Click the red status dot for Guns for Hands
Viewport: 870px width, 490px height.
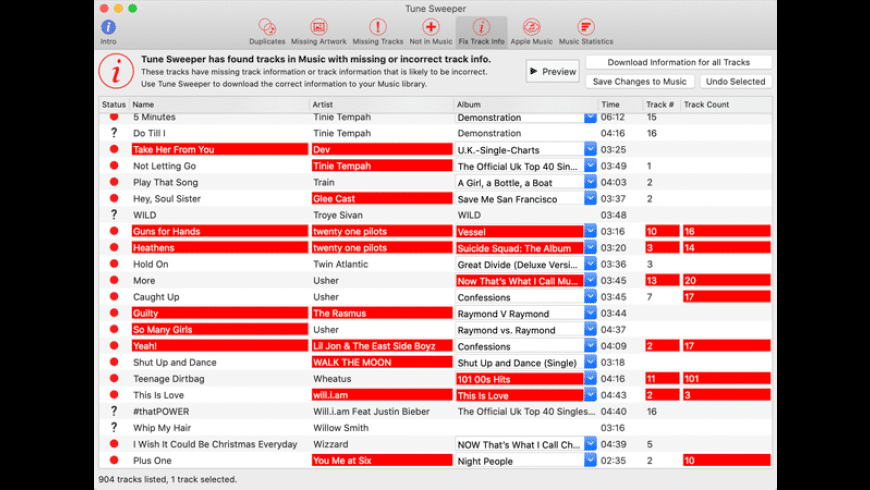pyautogui.click(x=114, y=231)
